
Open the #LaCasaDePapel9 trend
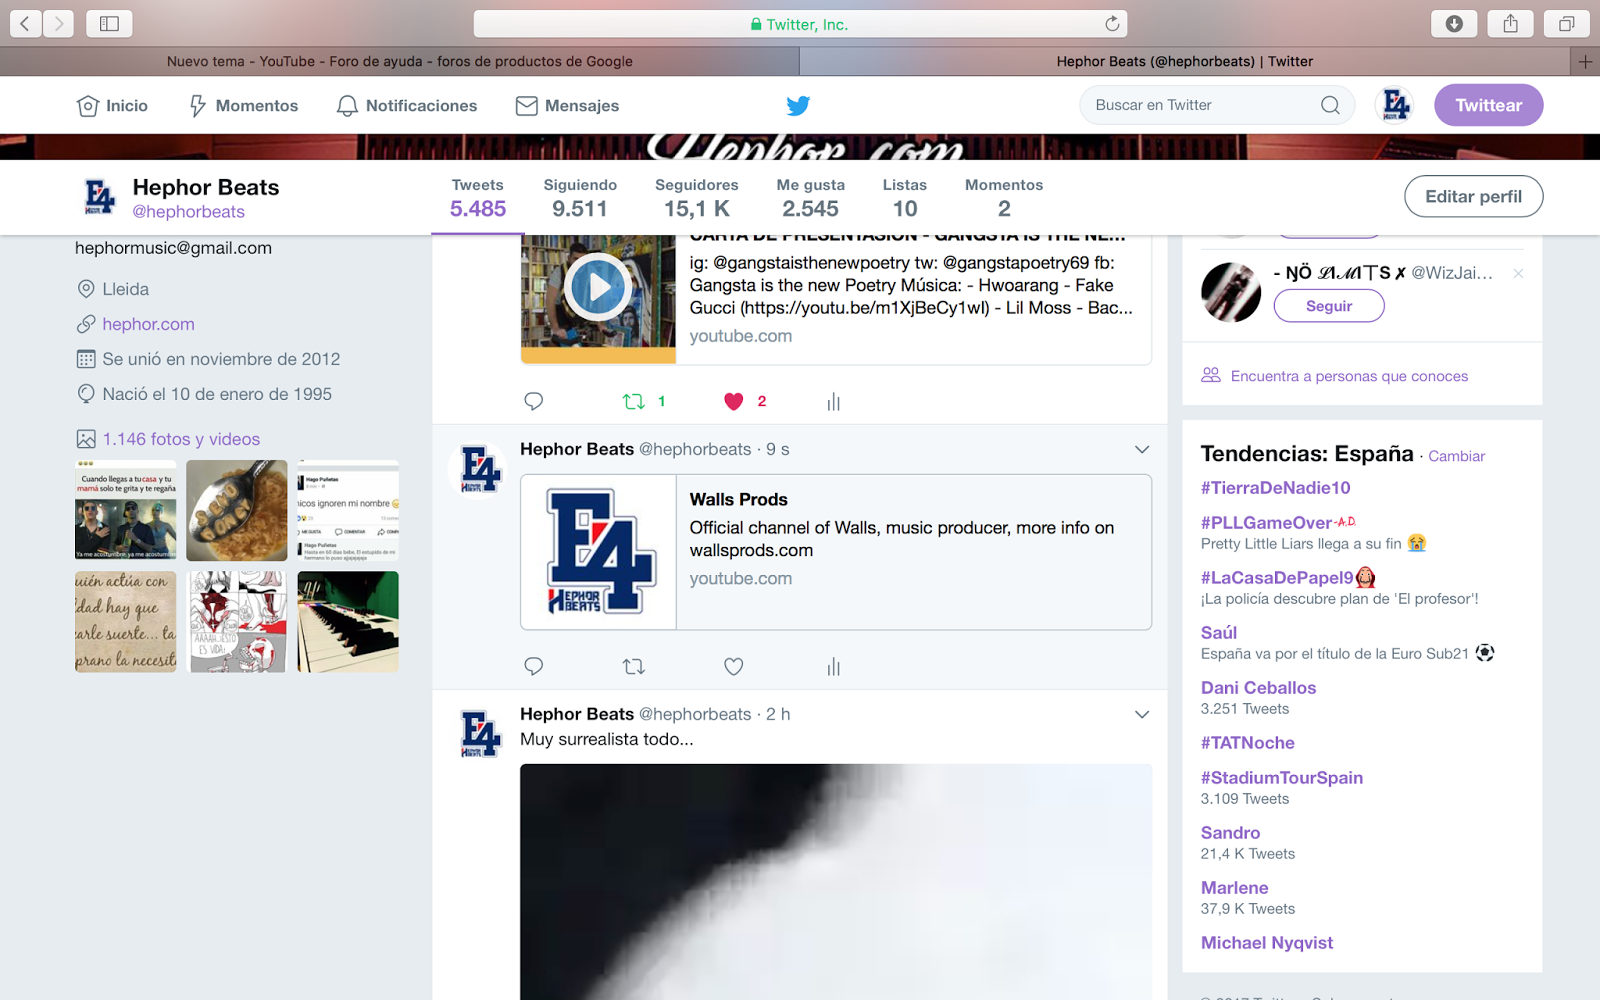pyautogui.click(x=1277, y=578)
